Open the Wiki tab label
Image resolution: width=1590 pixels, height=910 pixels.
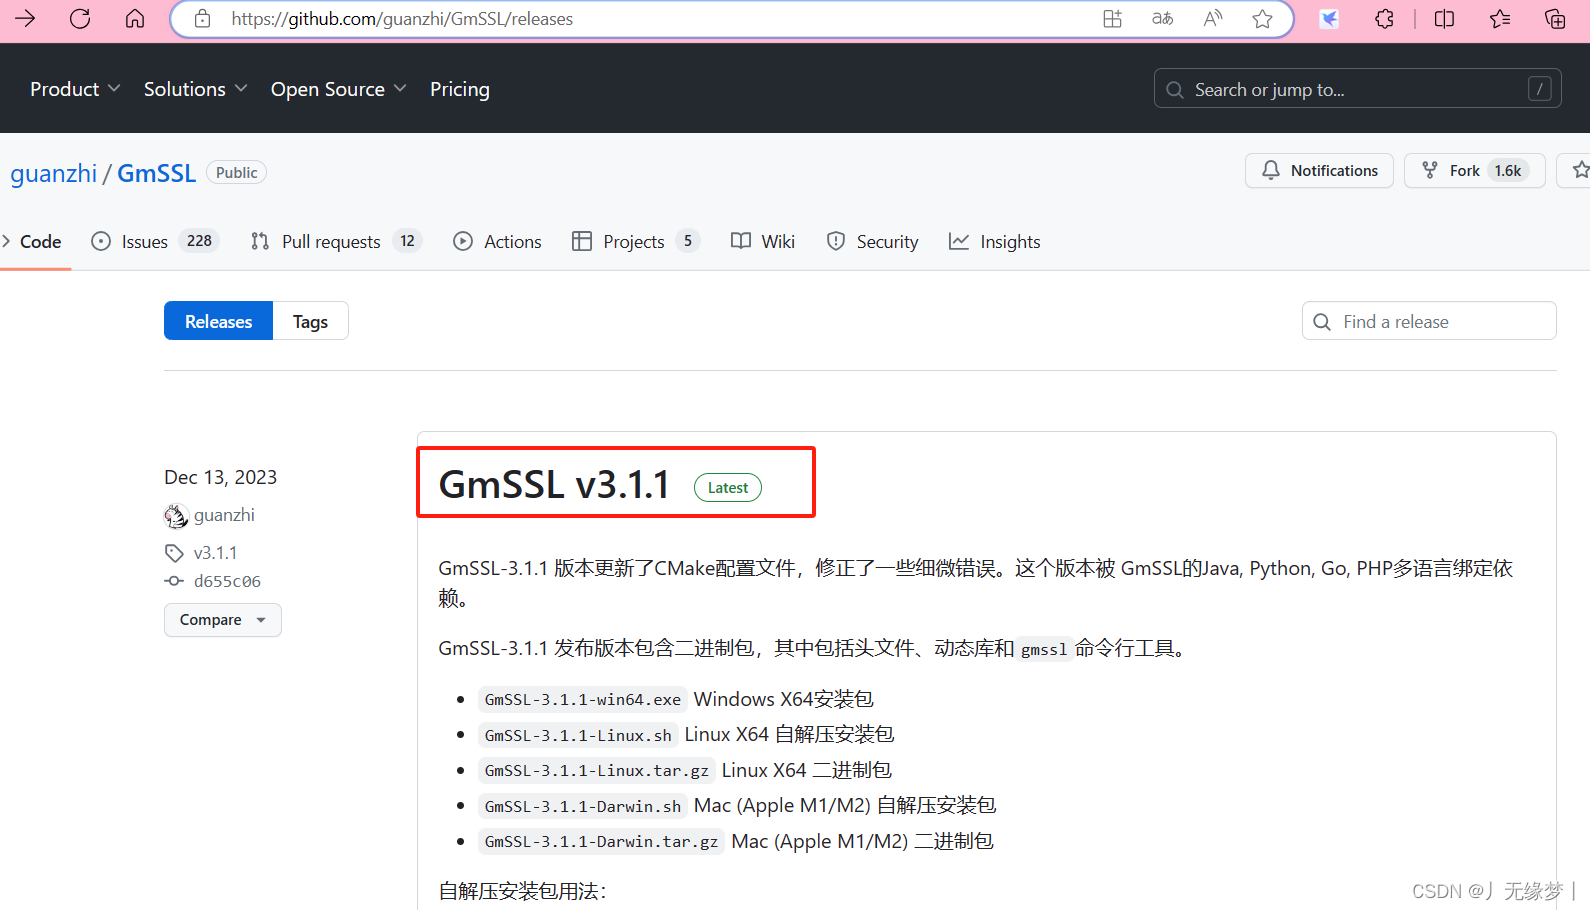pyautogui.click(x=778, y=241)
